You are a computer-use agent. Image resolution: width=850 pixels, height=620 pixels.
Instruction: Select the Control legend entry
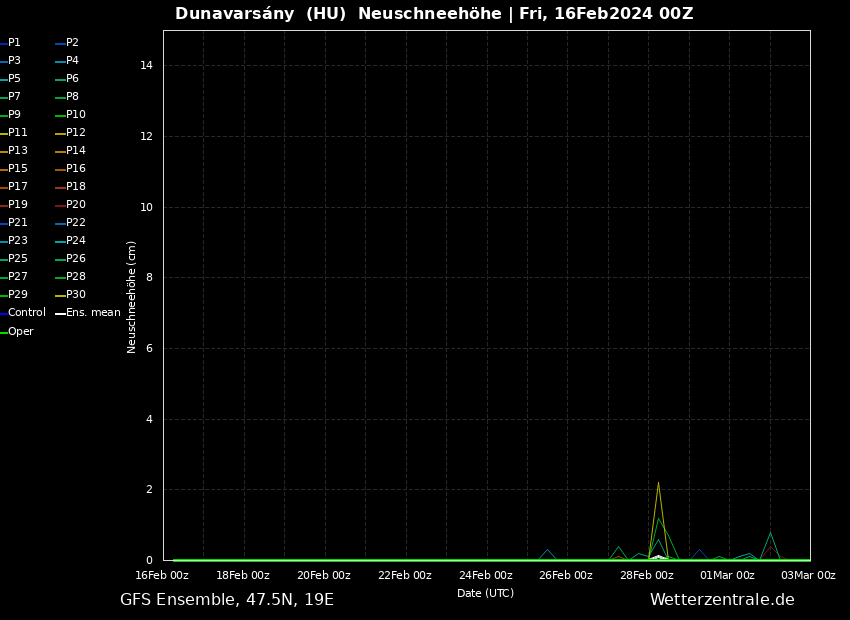pyautogui.click(x=26, y=313)
